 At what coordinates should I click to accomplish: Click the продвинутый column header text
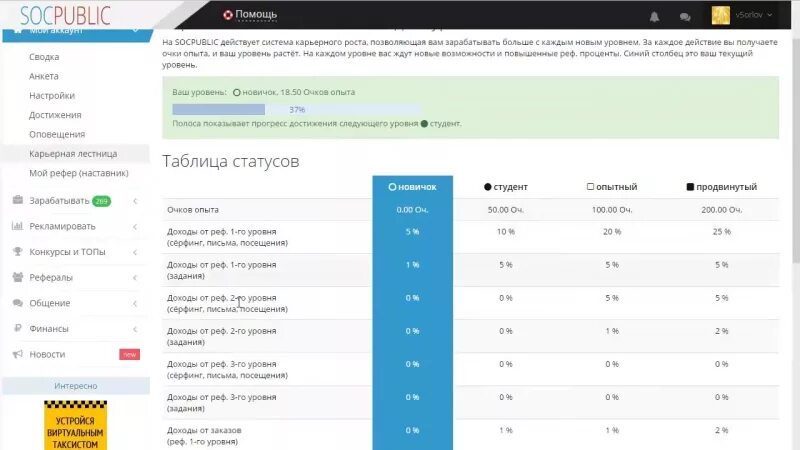click(x=727, y=187)
